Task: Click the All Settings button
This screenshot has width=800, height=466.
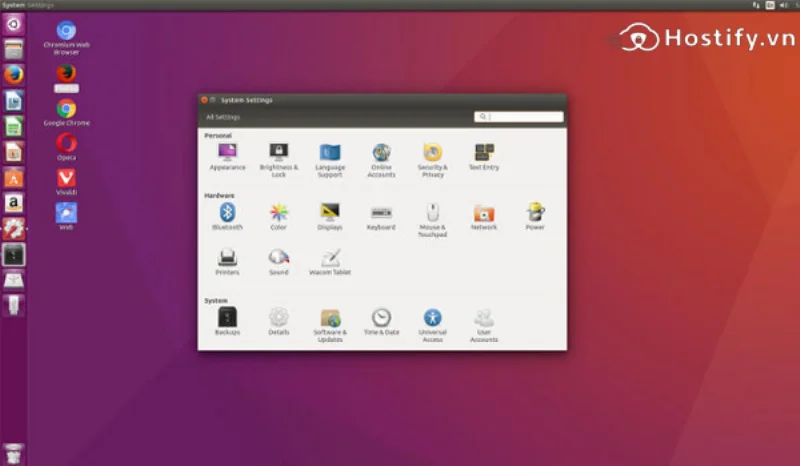Action: [x=223, y=117]
